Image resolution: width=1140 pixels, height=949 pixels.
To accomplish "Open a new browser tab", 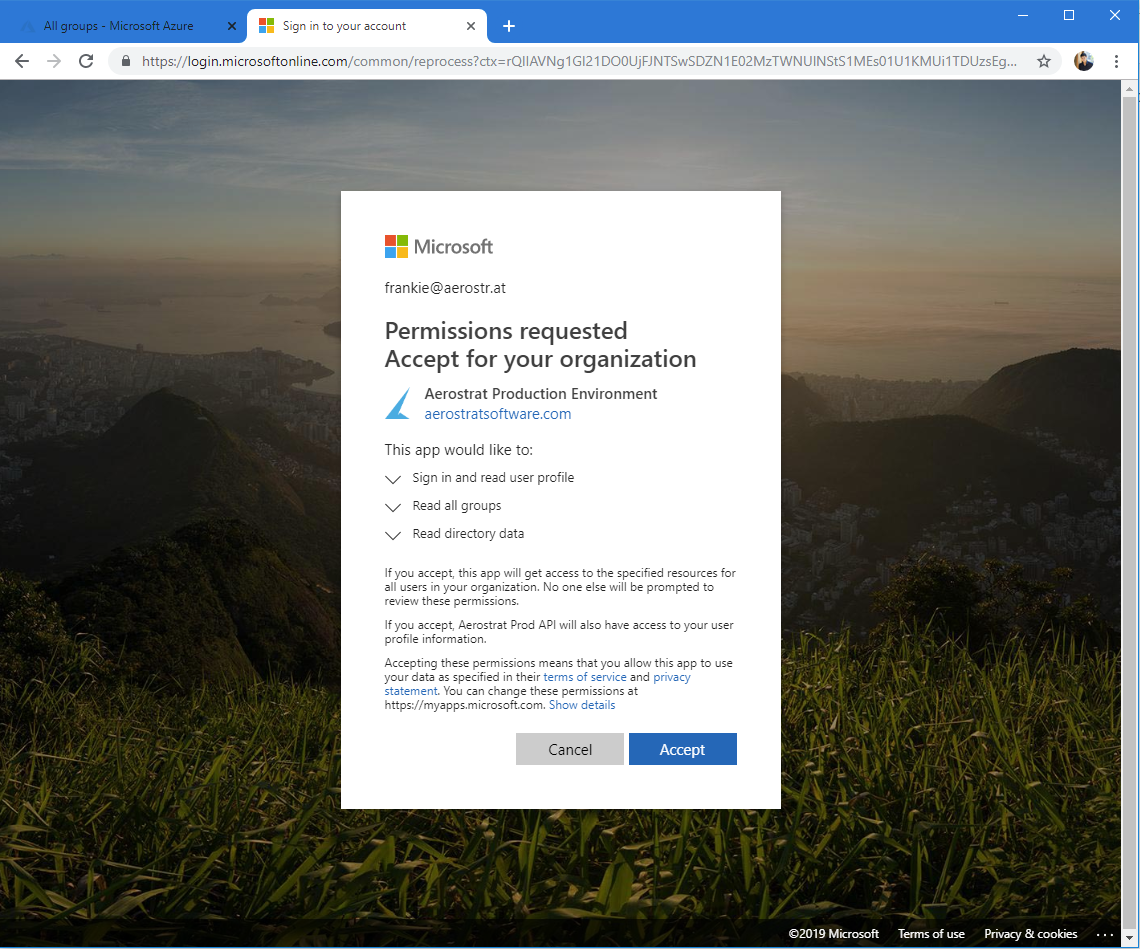I will coord(509,26).
